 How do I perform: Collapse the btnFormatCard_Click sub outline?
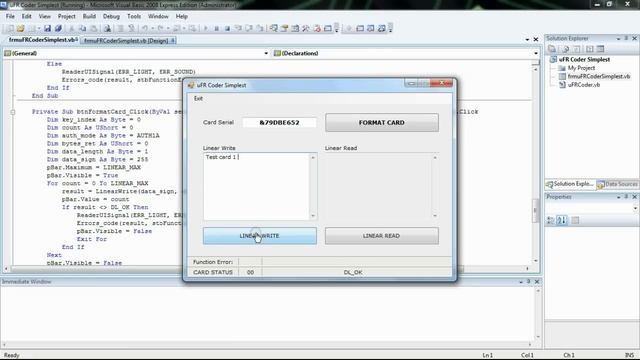coord(13,112)
